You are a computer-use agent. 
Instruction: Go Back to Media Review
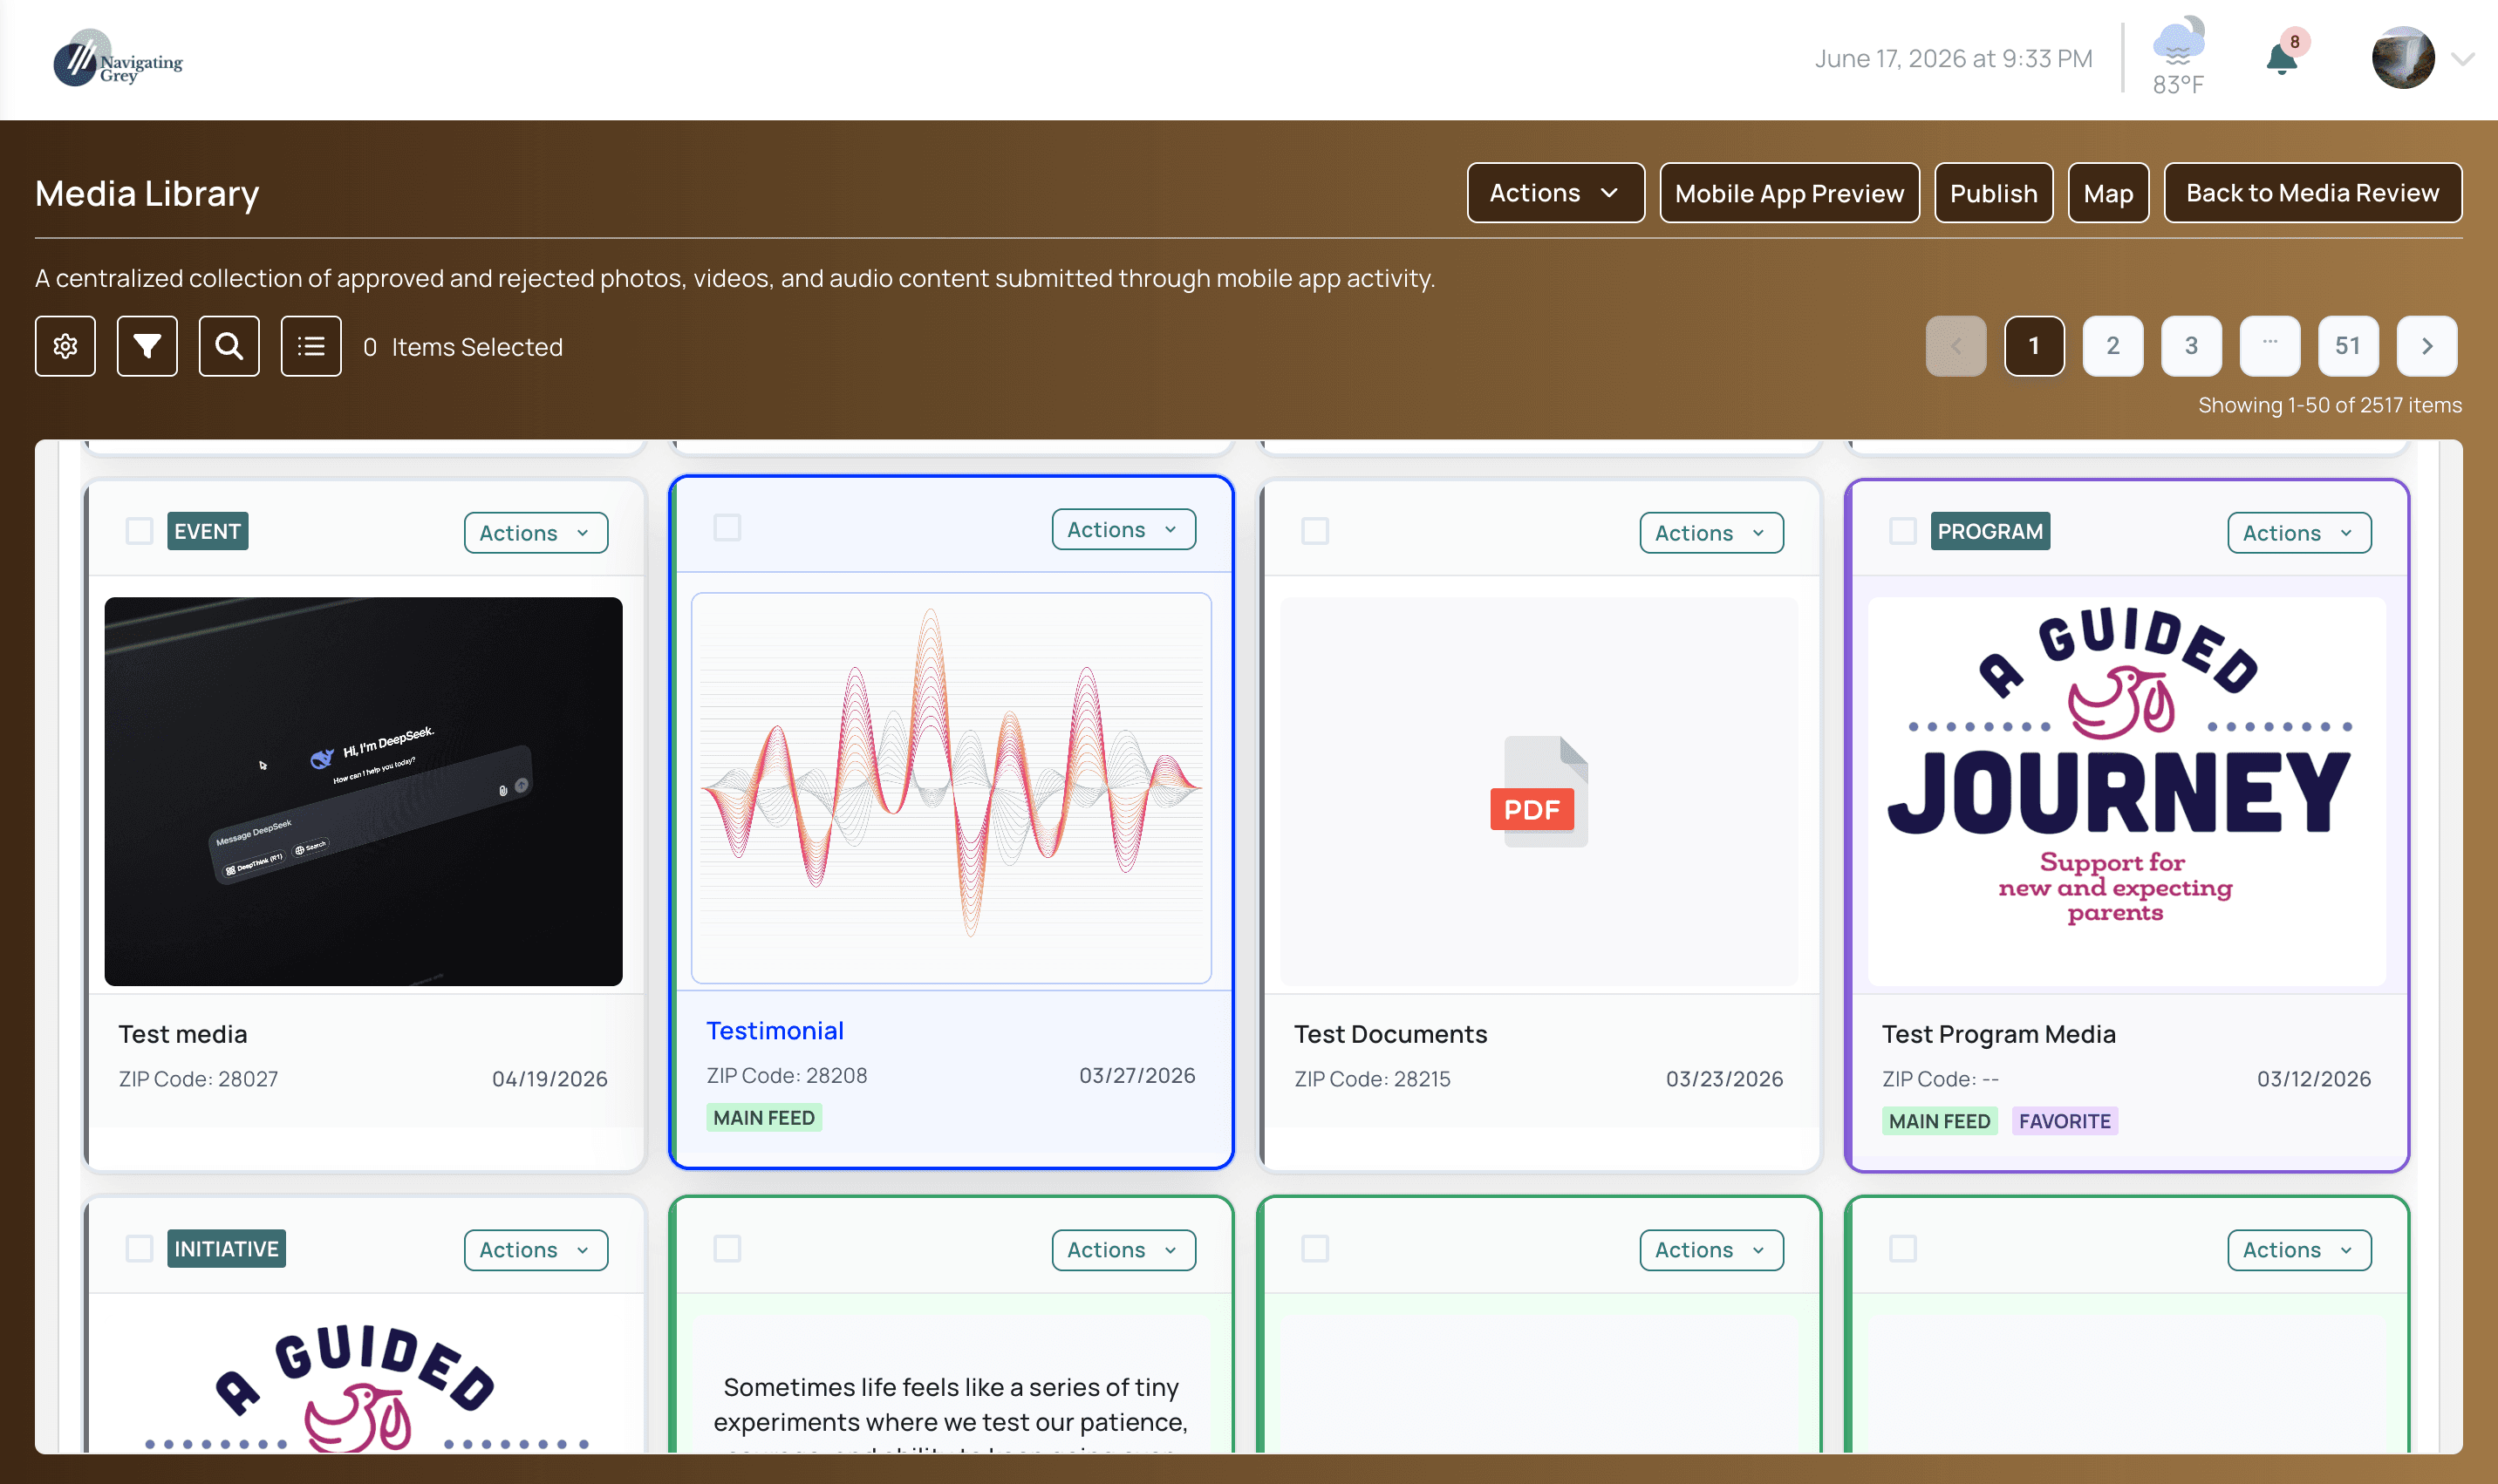click(x=2313, y=193)
